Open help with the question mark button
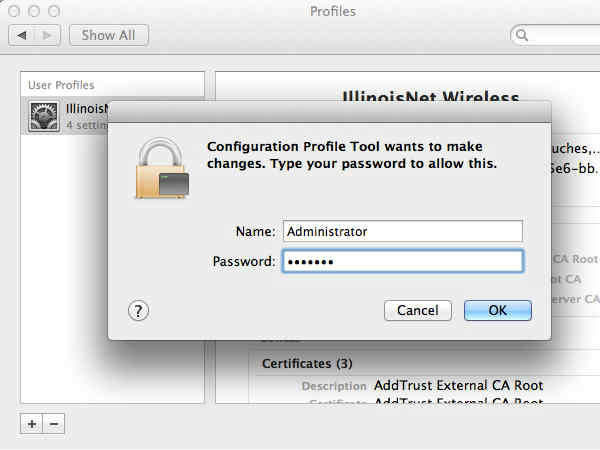 [x=139, y=310]
